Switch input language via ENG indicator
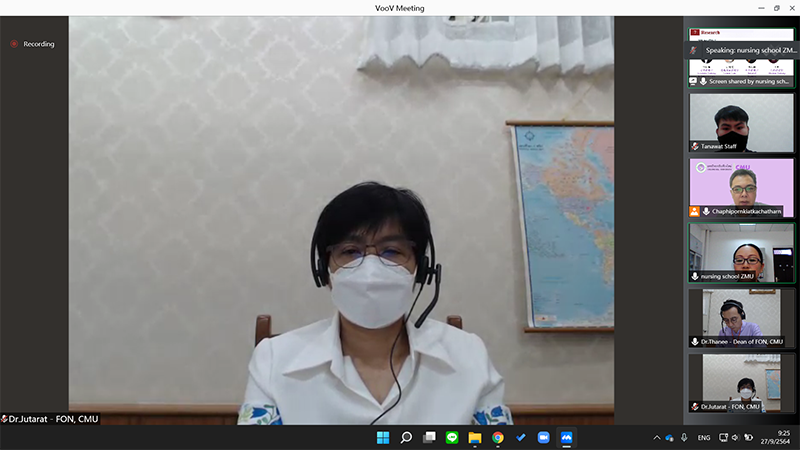 pos(704,438)
